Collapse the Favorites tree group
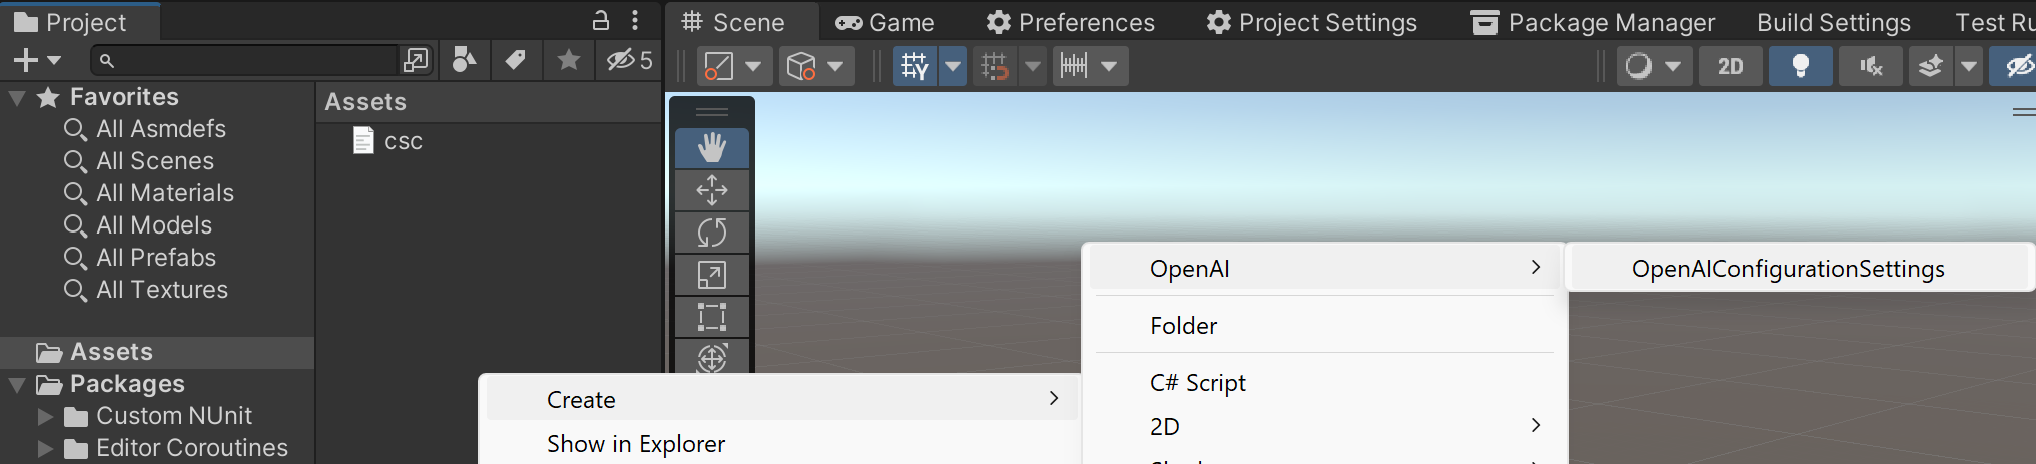 point(16,97)
